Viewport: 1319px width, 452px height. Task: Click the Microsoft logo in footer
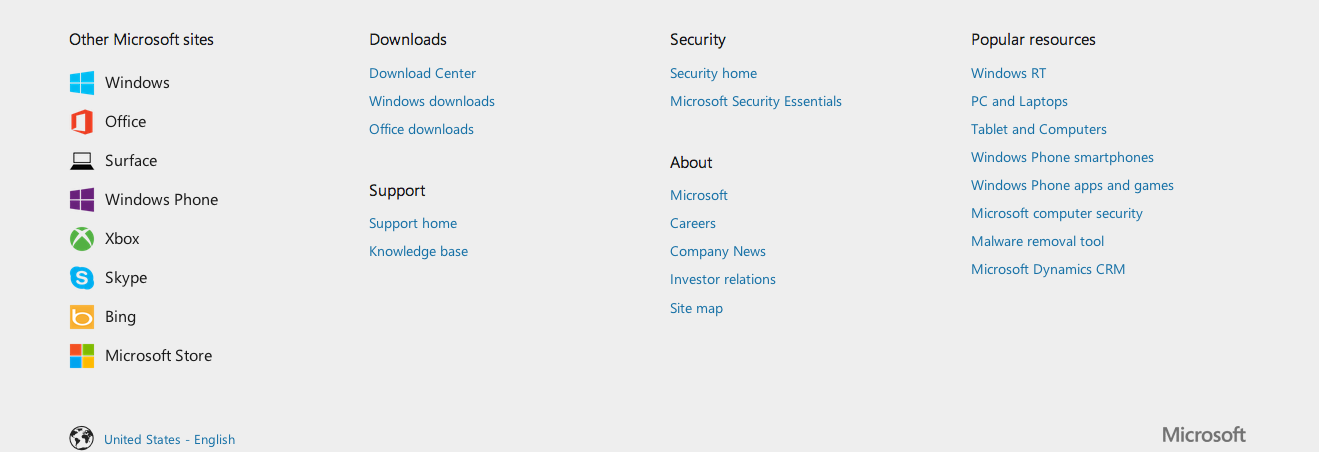[1204, 435]
